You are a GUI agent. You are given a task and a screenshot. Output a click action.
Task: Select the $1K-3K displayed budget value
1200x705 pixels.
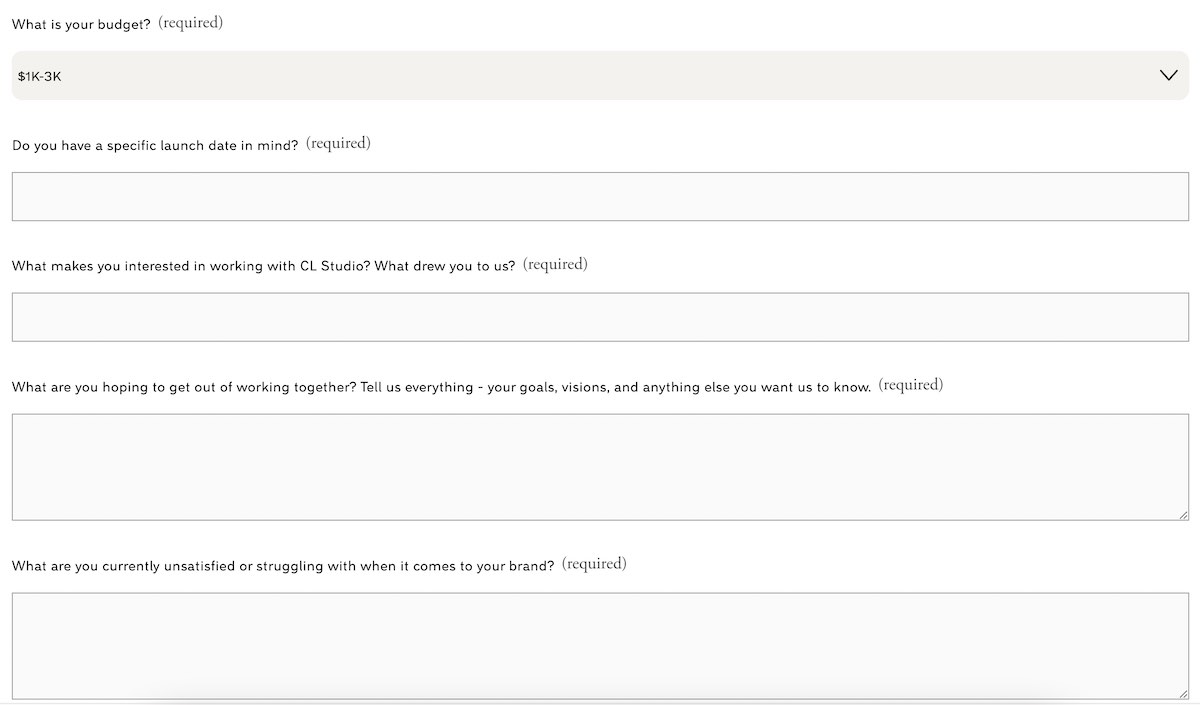click(39, 75)
